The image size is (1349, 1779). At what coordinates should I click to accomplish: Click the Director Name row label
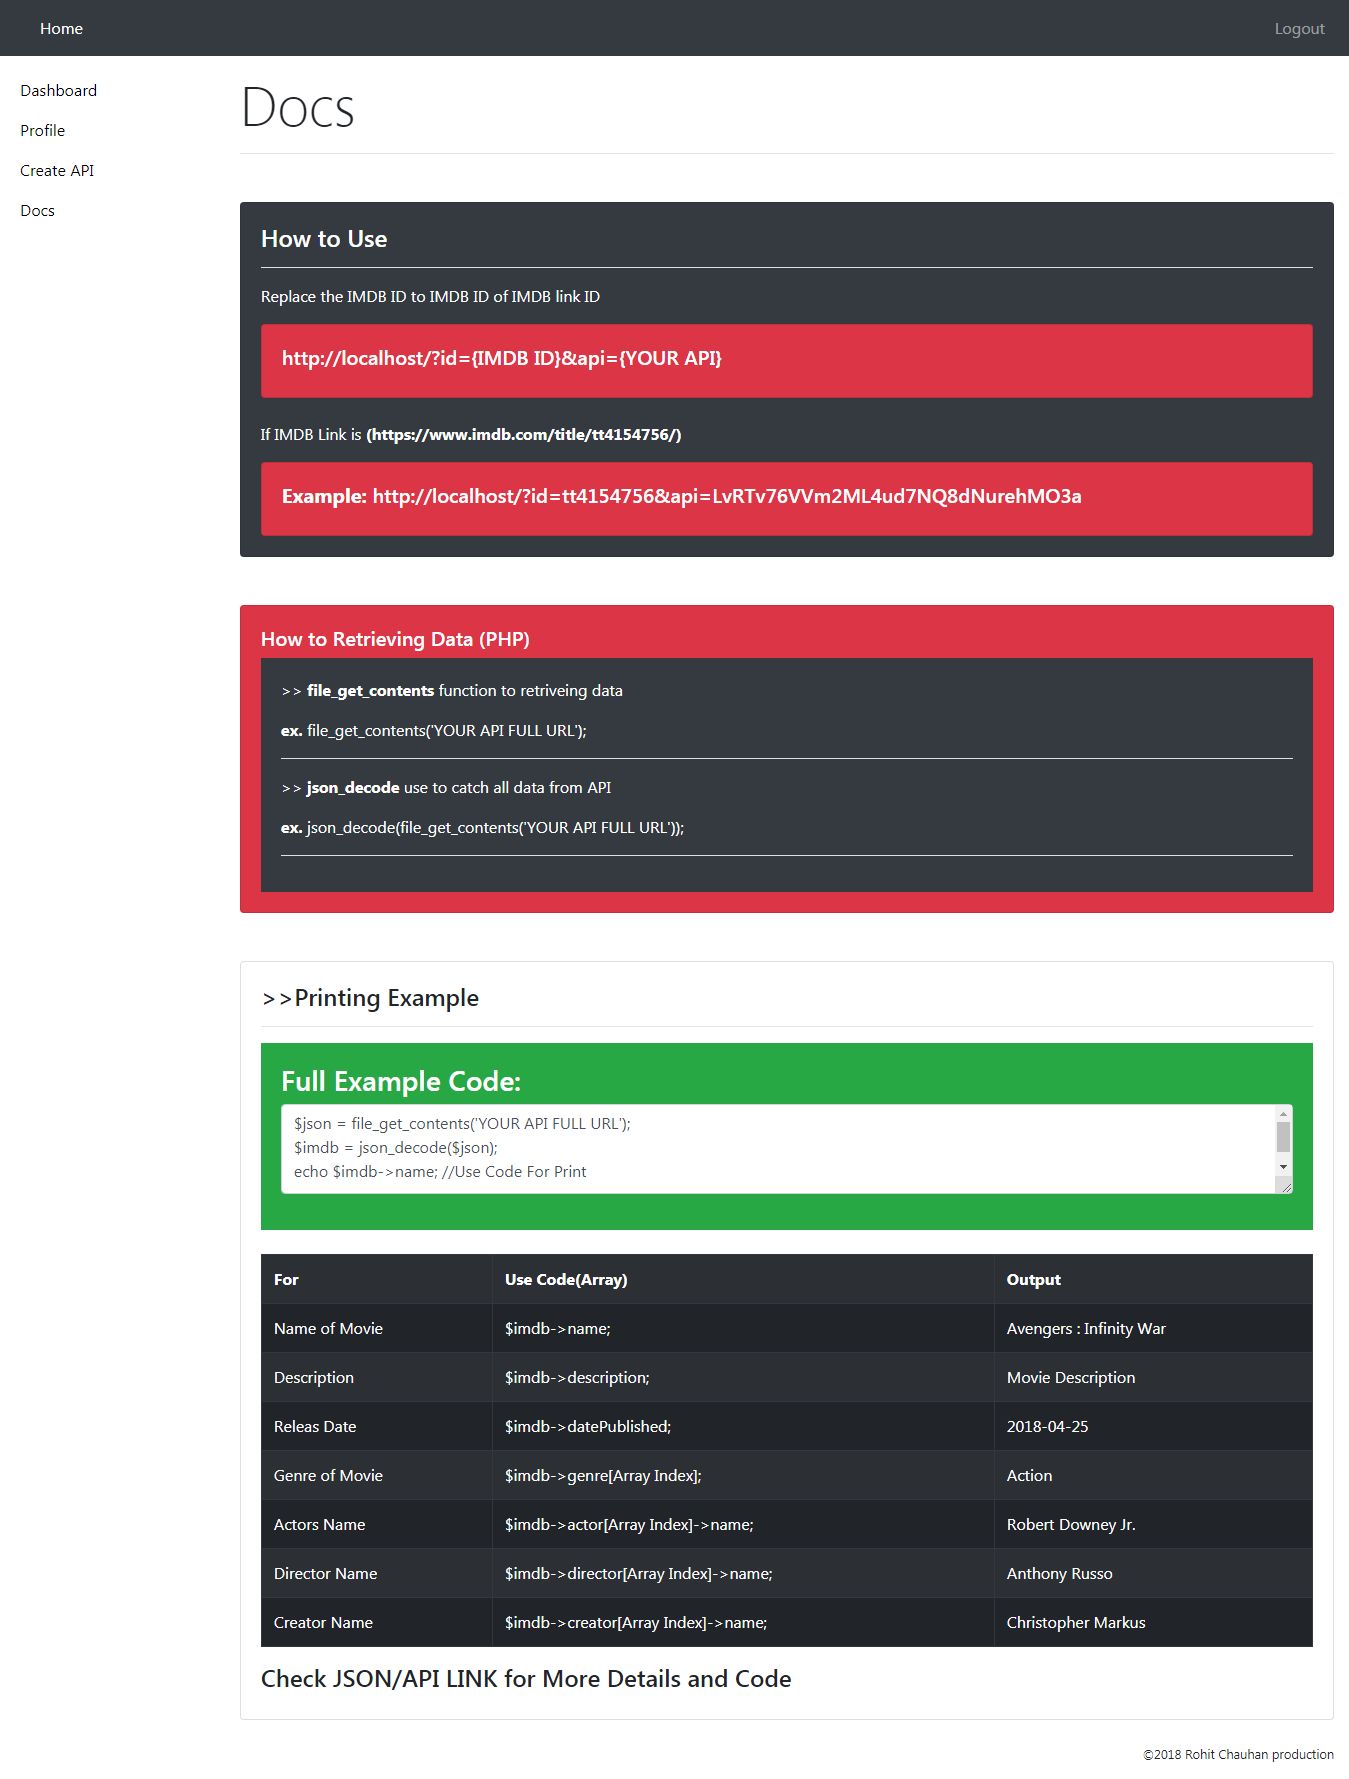click(x=326, y=1573)
